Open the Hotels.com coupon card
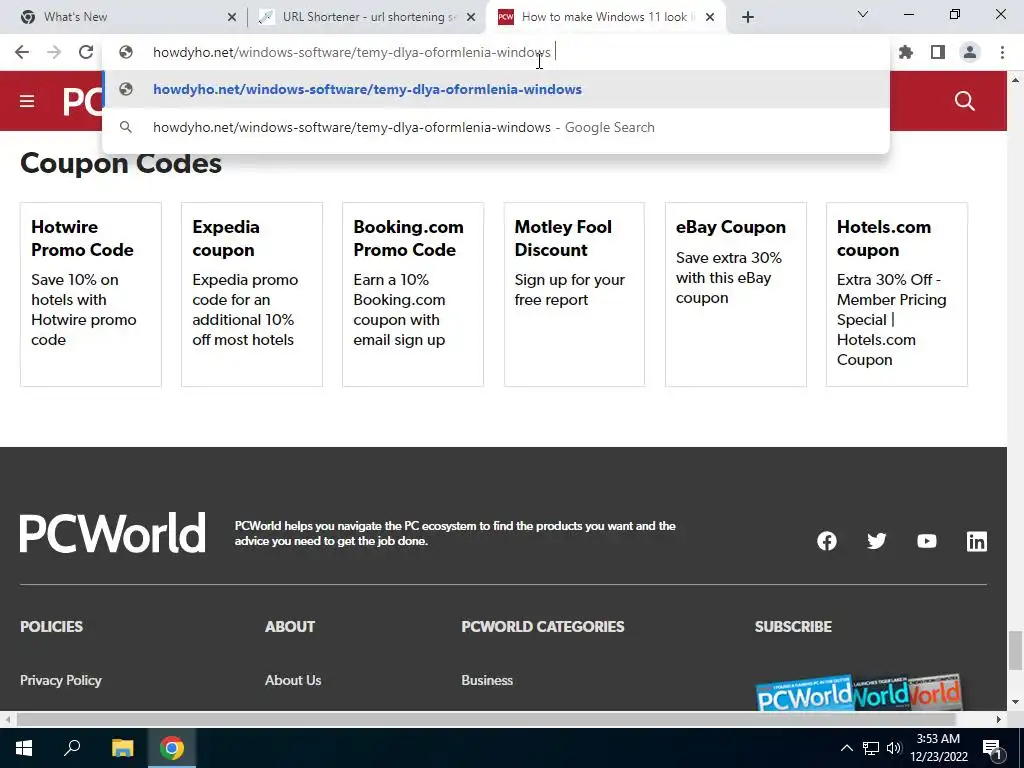 click(x=897, y=295)
